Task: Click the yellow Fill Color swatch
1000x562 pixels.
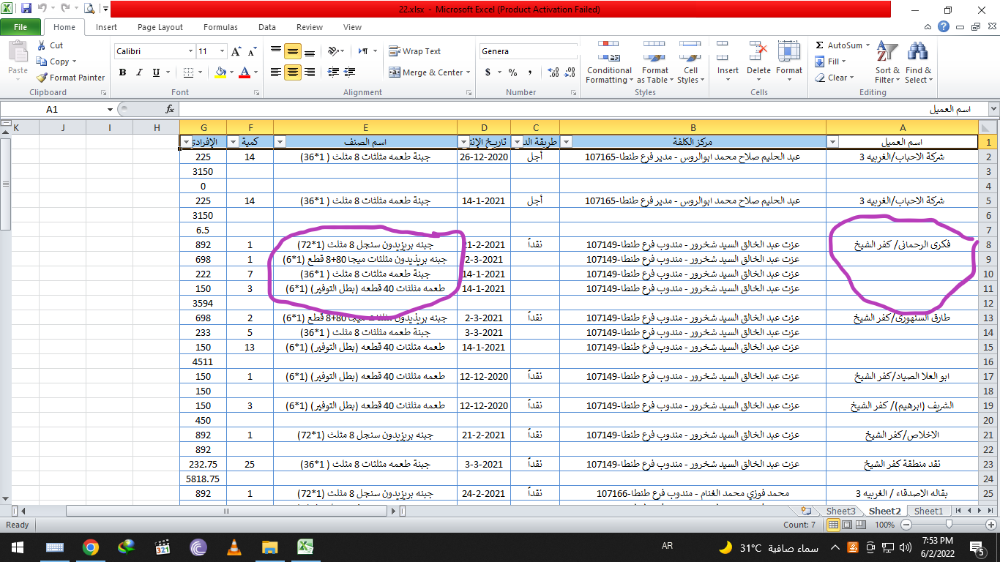Action: click(x=219, y=72)
